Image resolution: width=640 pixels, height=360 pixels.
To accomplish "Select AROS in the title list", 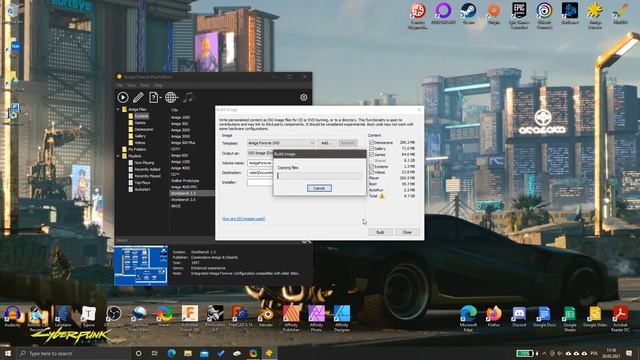I will click(x=176, y=206).
